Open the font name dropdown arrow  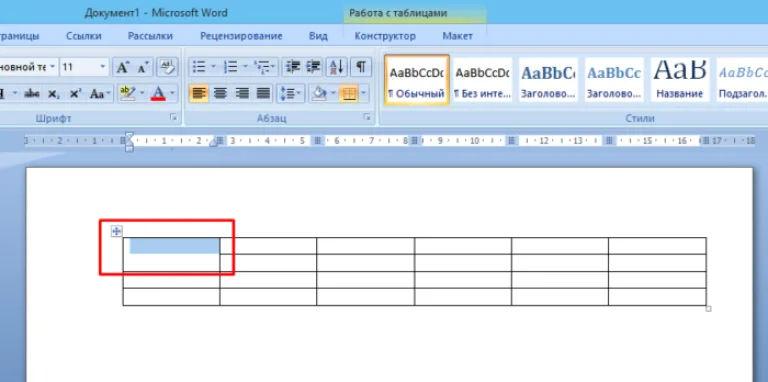coord(52,67)
